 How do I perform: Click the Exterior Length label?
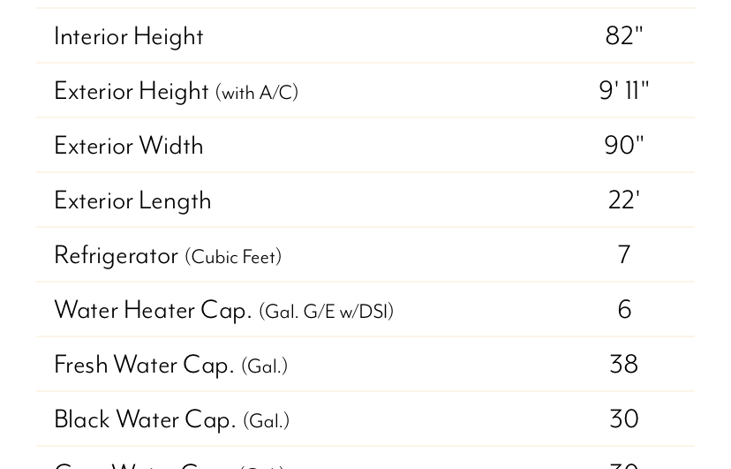click(x=133, y=201)
